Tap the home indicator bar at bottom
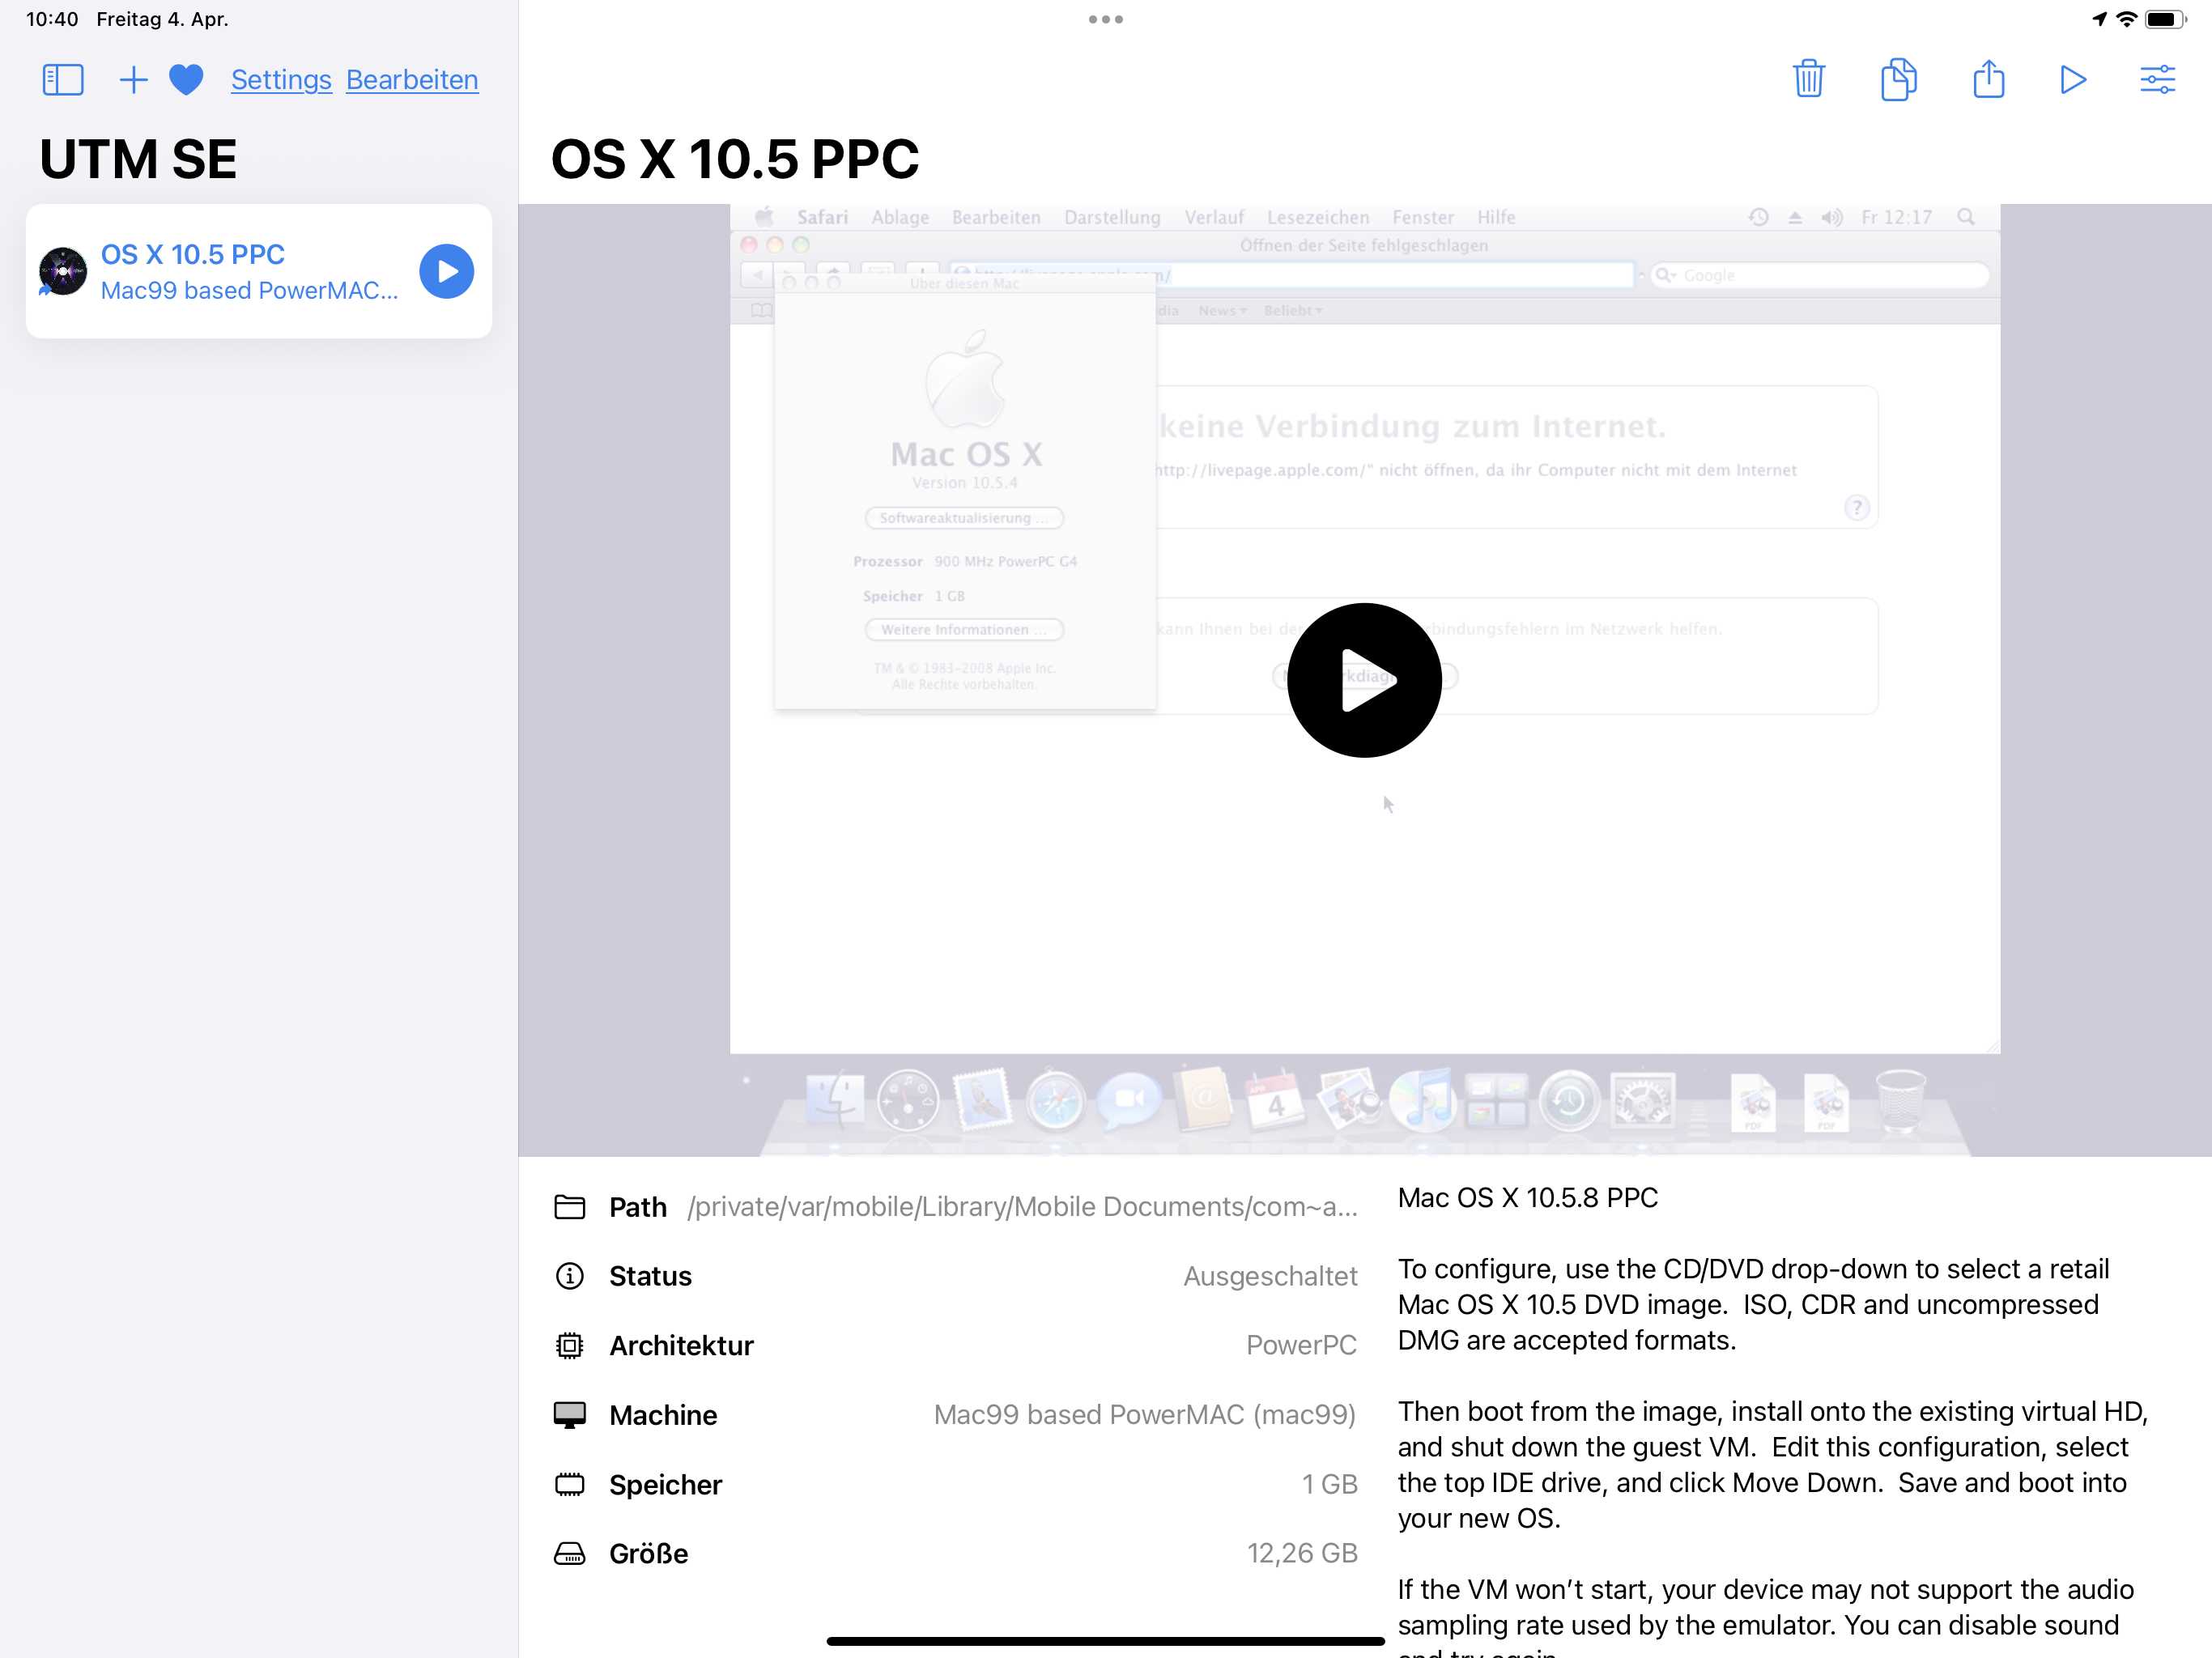 click(x=1104, y=1639)
